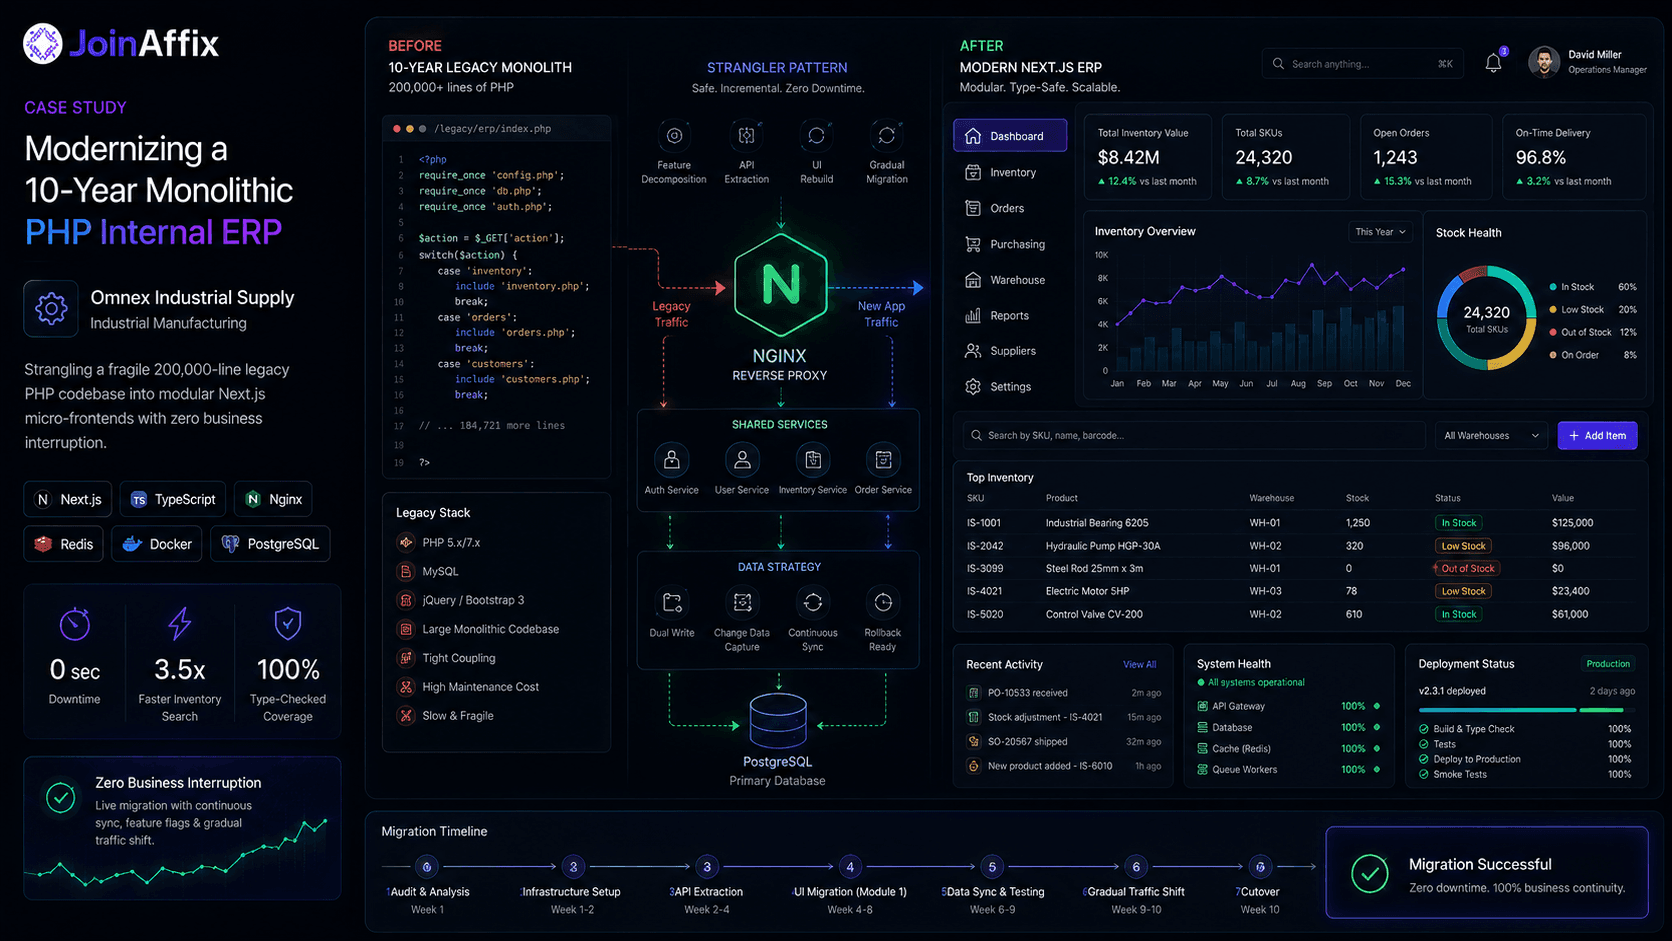Open Orders in the sidebar
Viewport: 1672px width, 941px height.
(x=1010, y=208)
